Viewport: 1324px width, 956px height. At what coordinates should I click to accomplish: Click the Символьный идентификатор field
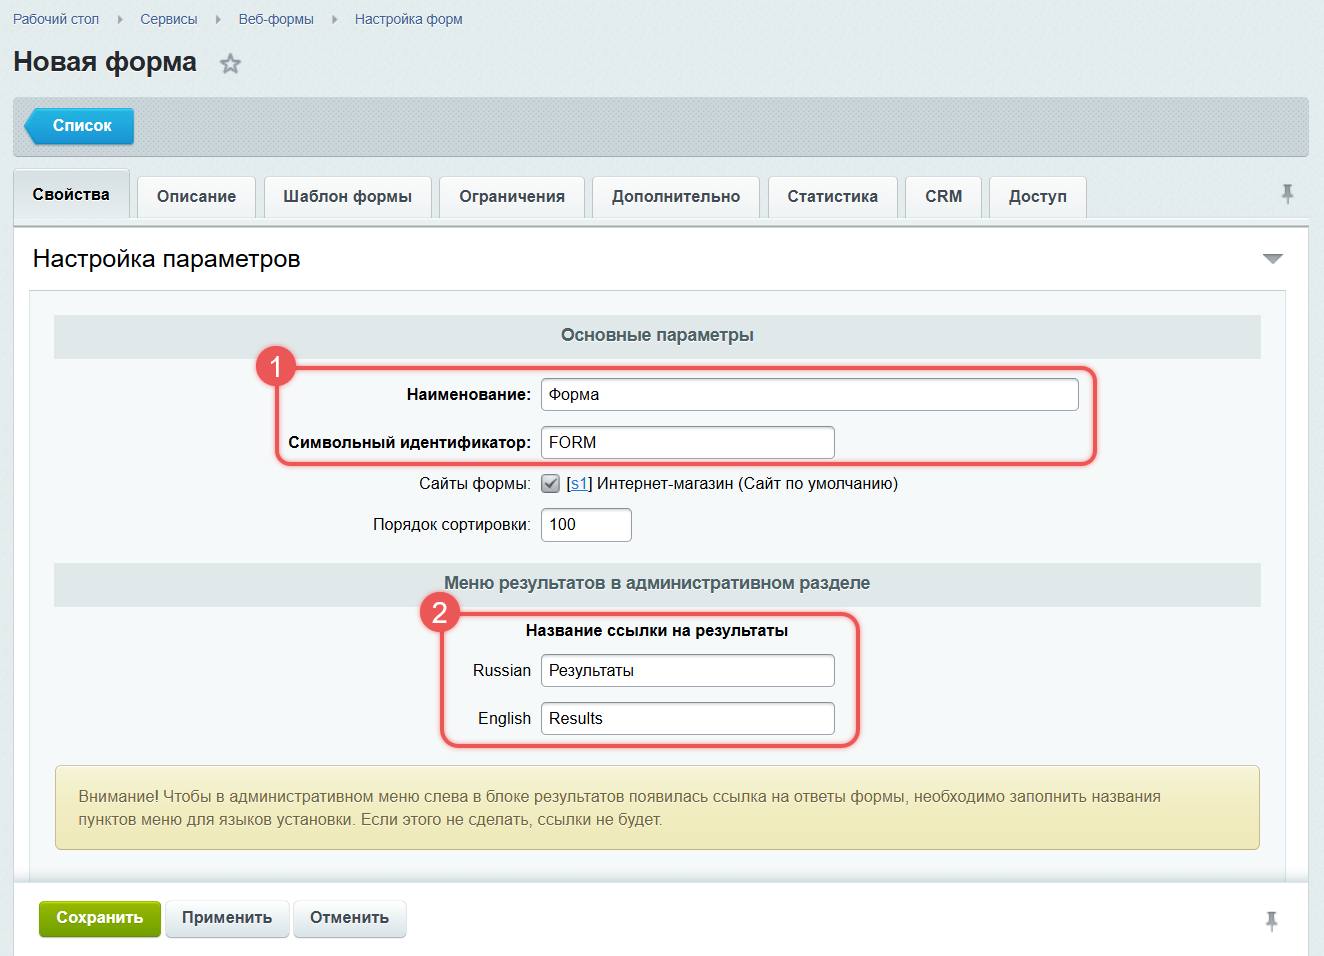point(688,443)
